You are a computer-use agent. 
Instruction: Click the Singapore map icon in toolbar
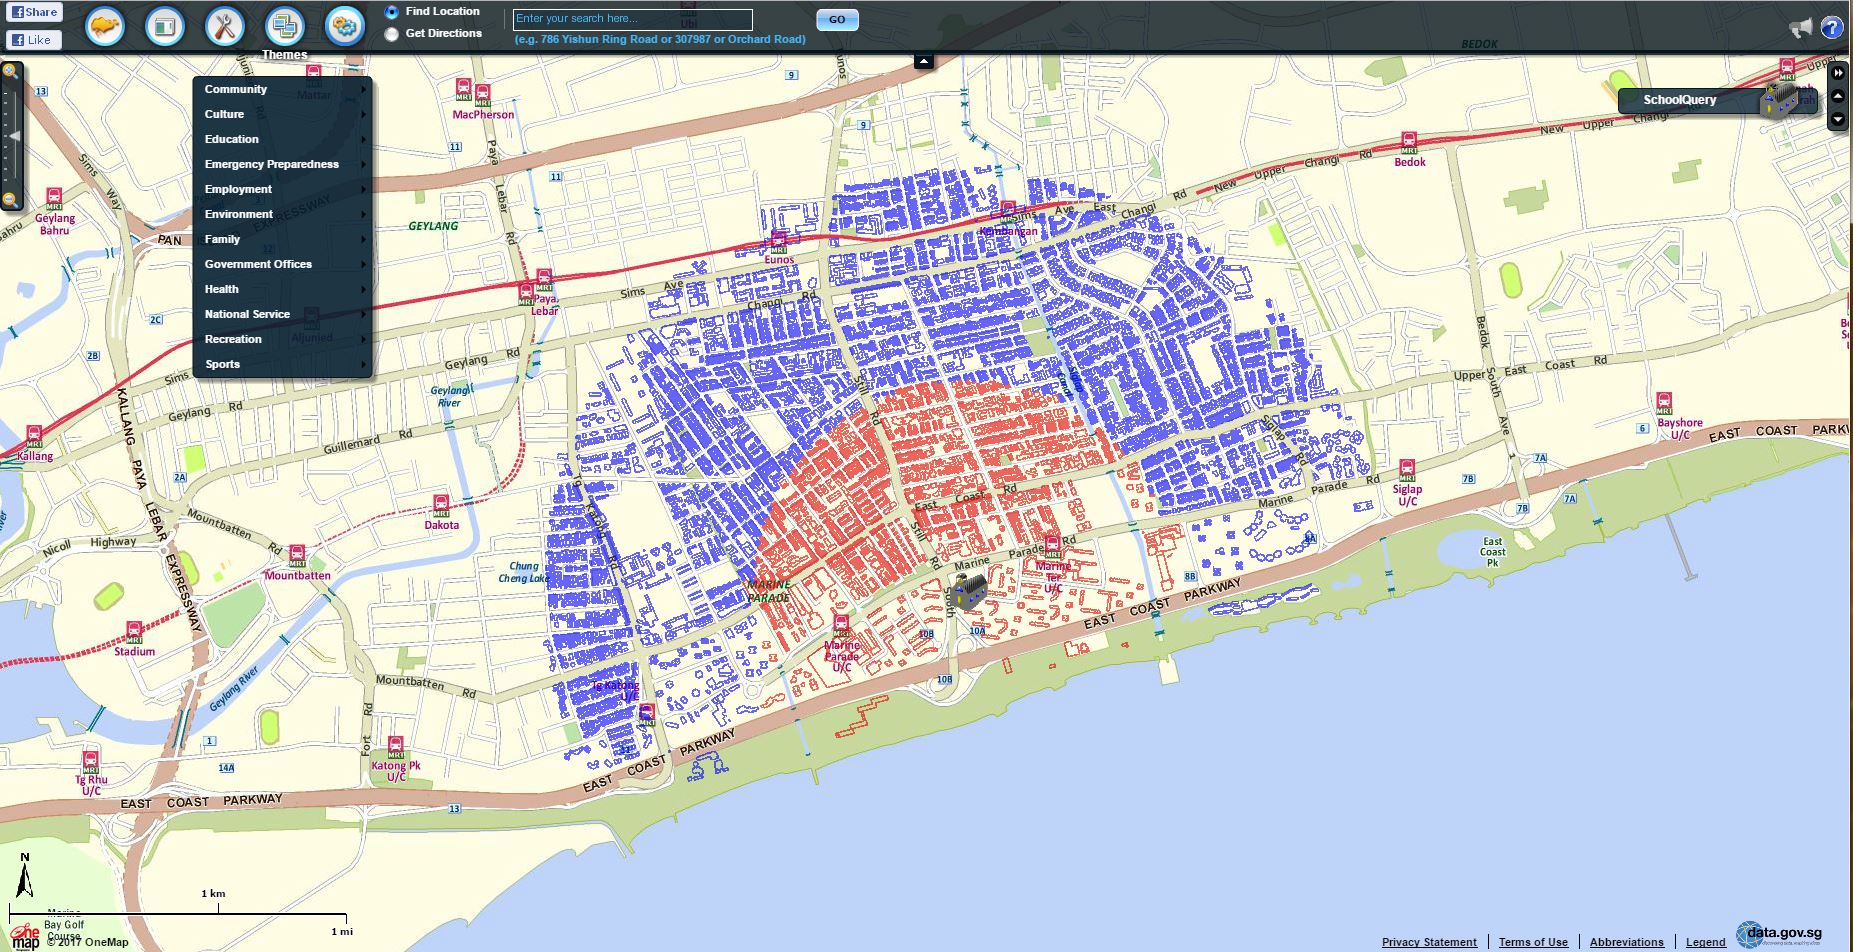coord(105,26)
